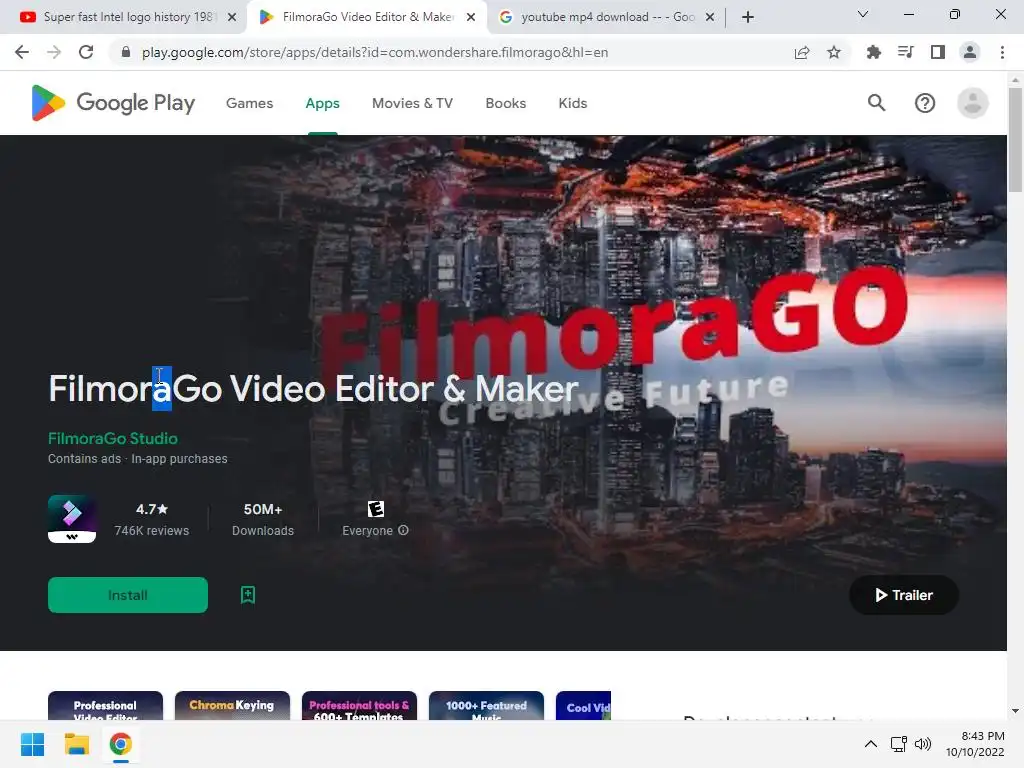Open Chrome profile menu
The height and width of the screenshot is (768, 1024).
(x=970, y=52)
